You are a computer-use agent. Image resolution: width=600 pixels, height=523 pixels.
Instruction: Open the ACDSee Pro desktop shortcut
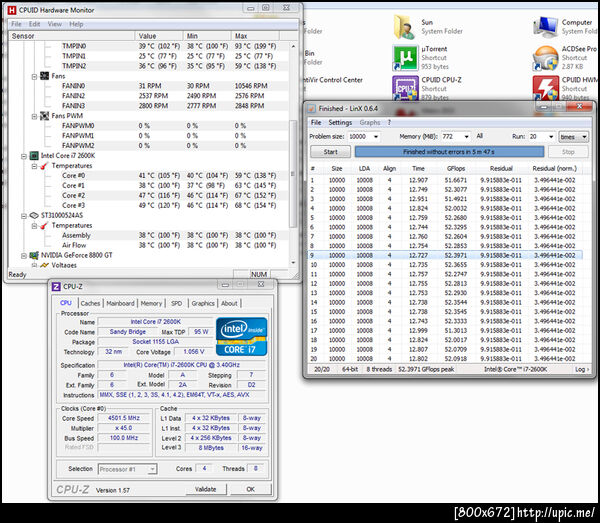click(546, 58)
